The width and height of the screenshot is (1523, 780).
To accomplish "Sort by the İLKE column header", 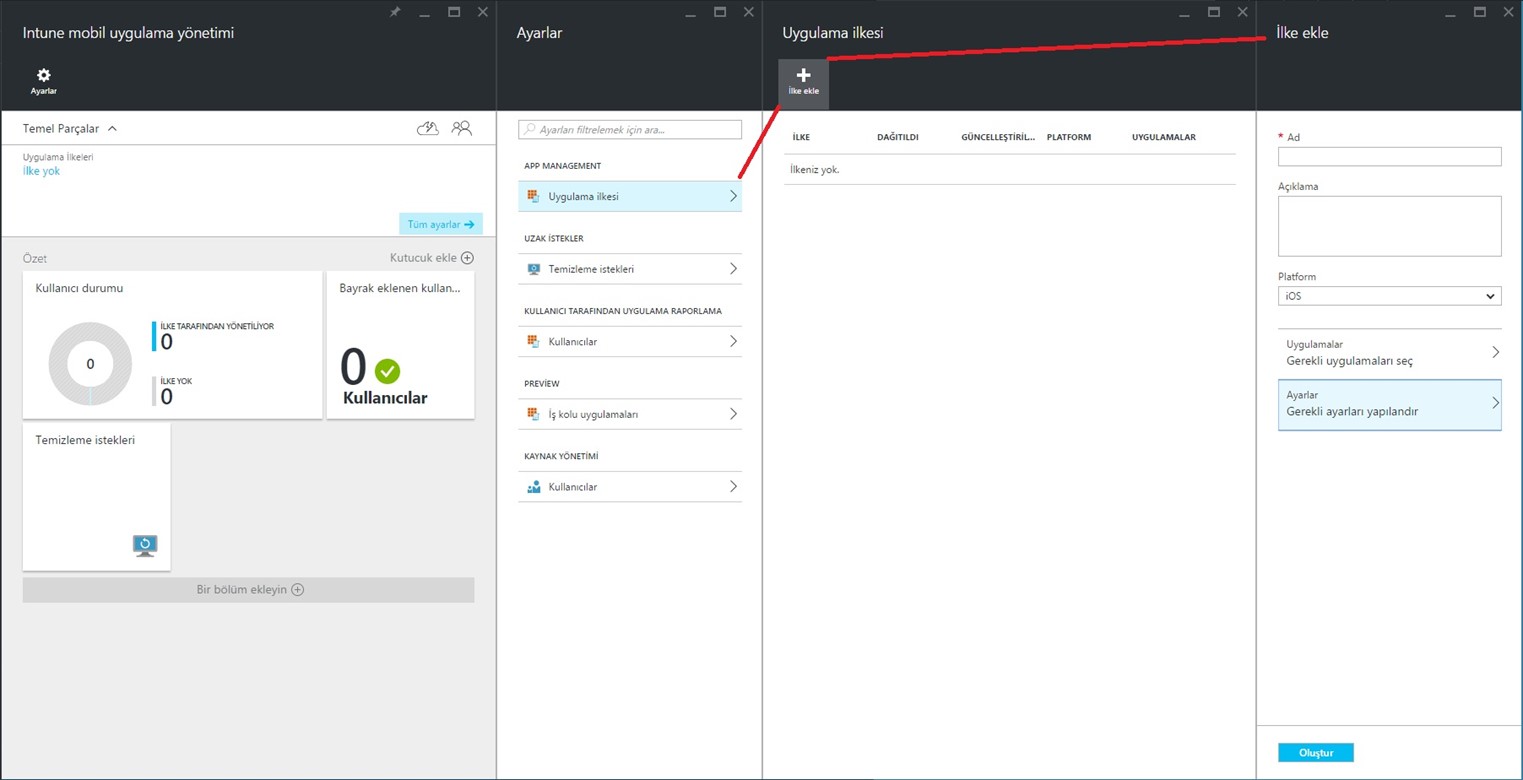I will (801, 137).
